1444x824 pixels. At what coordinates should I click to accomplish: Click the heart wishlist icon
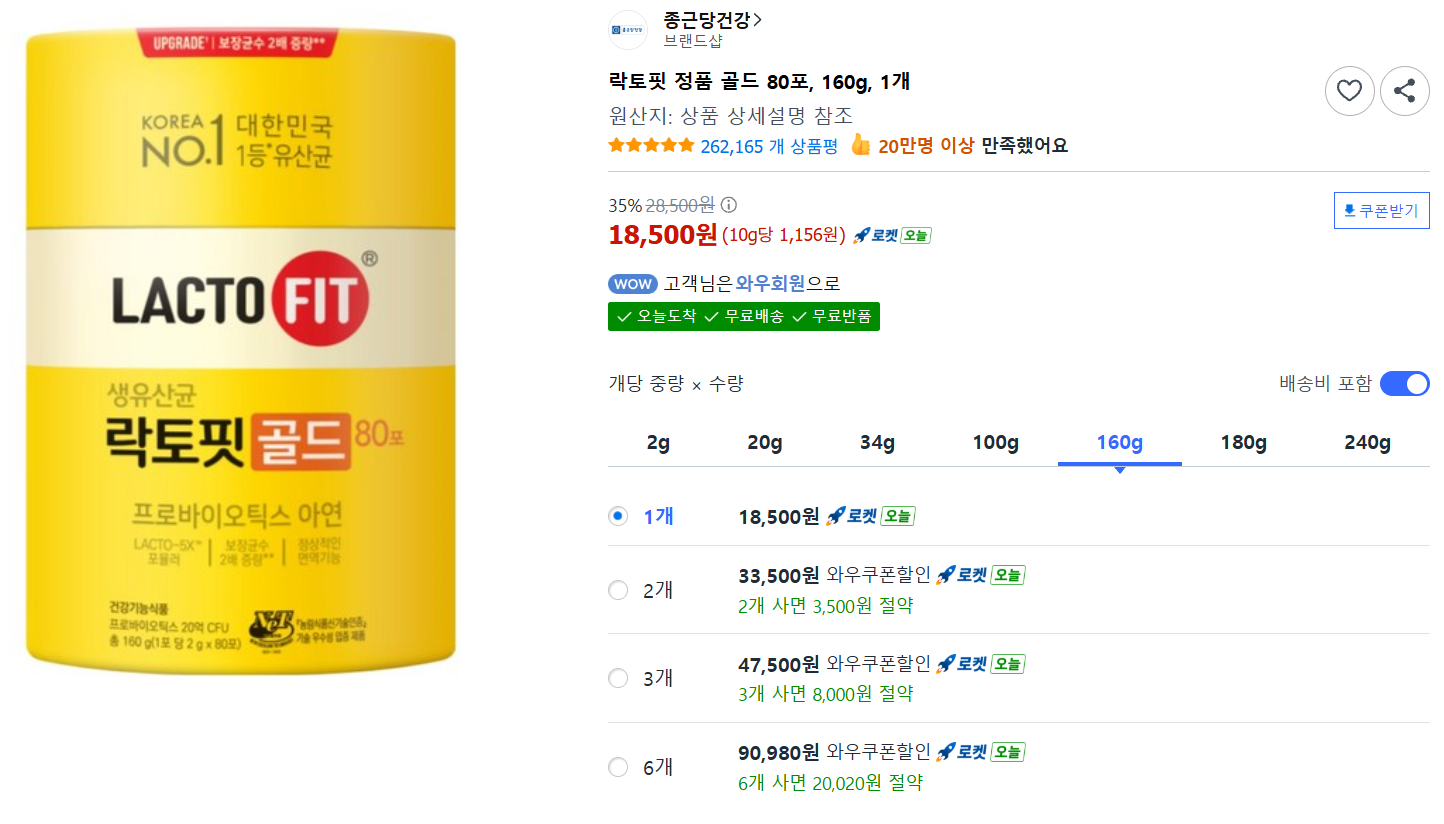point(1350,91)
